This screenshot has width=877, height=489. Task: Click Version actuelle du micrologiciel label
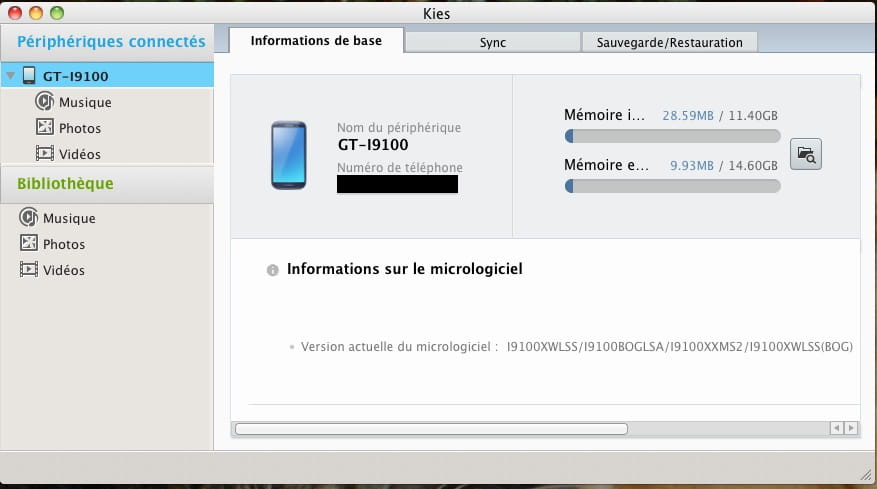(x=399, y=347)
